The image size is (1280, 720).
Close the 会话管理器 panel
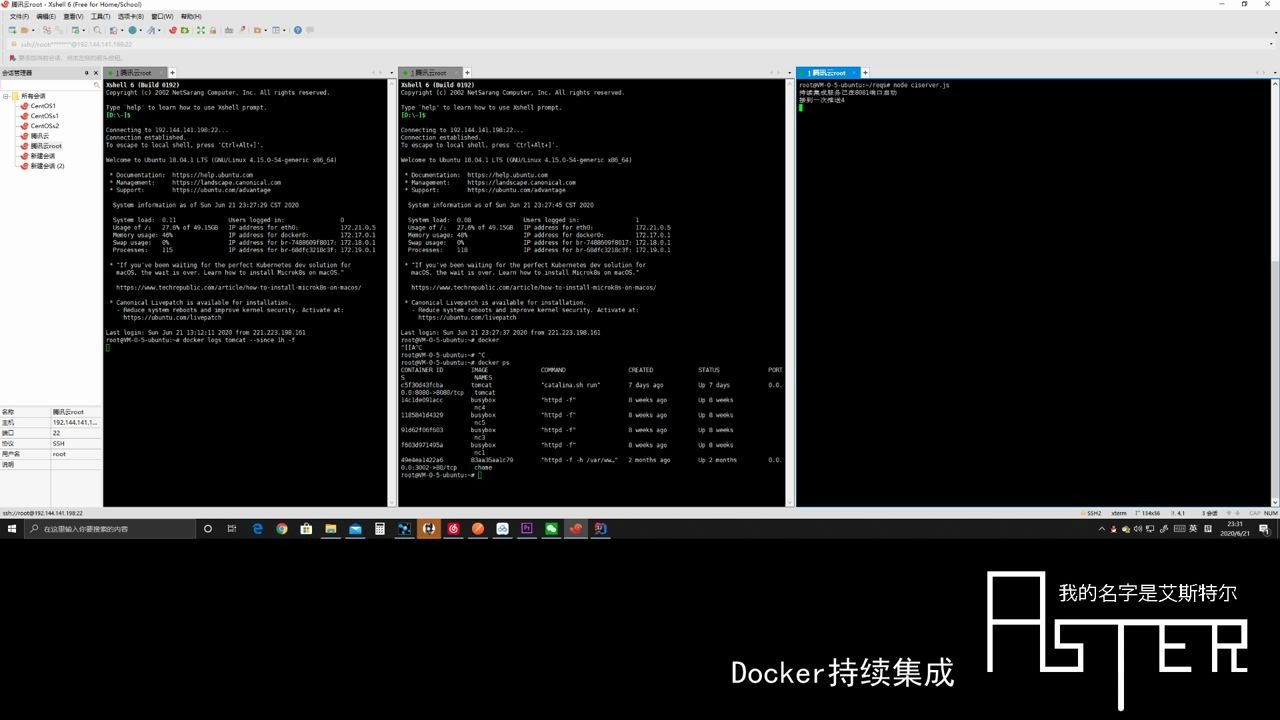[95, 73]
